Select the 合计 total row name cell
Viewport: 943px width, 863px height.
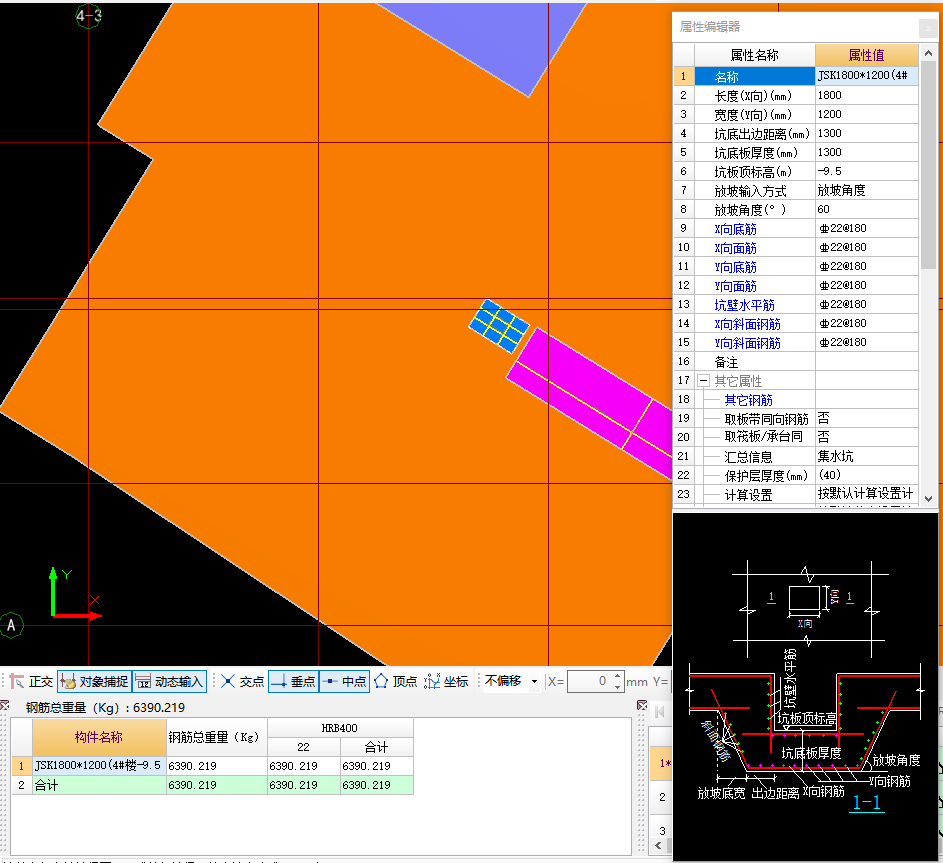[x=99, y=785]
